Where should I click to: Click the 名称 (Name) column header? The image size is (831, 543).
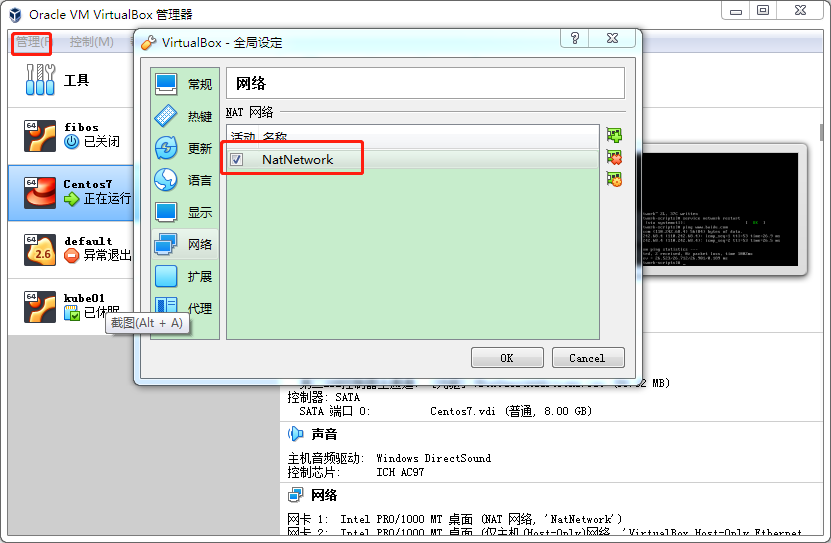coord(275,137)
